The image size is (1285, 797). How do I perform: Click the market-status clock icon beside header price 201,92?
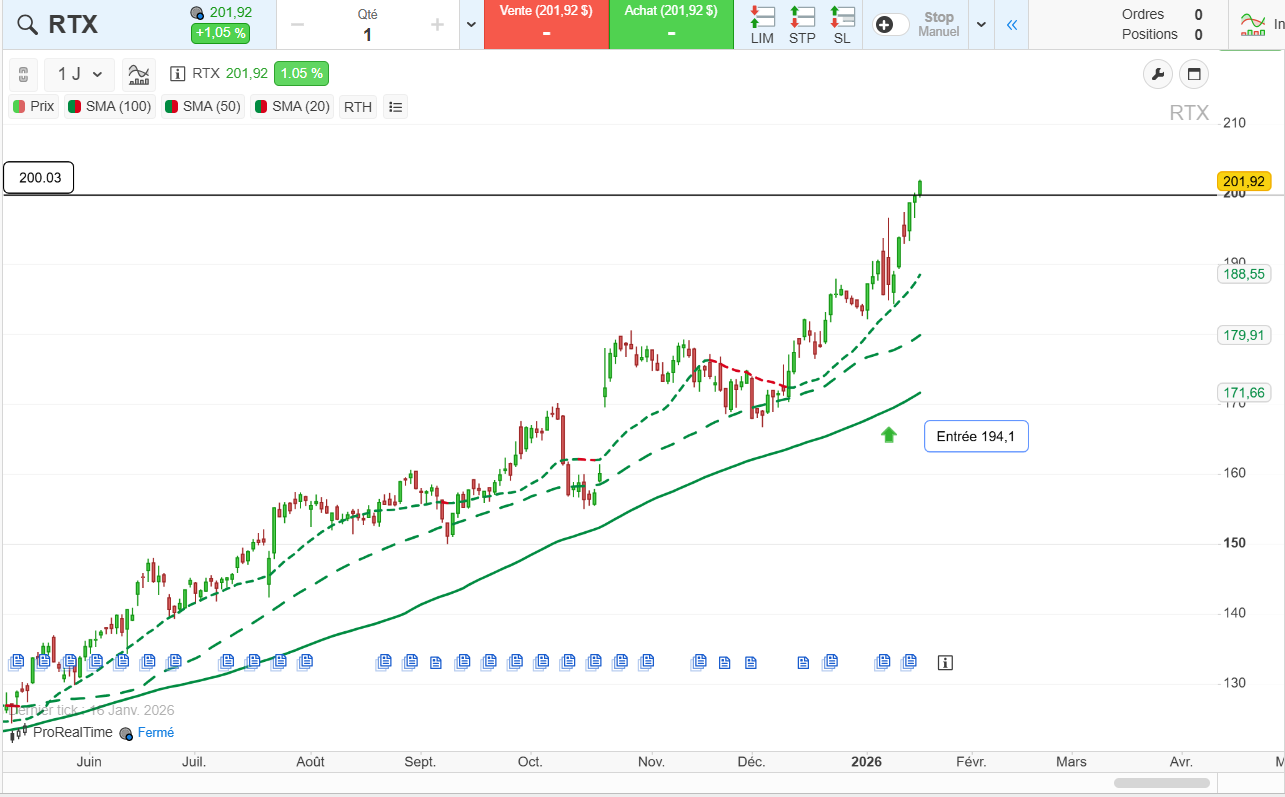197,13
